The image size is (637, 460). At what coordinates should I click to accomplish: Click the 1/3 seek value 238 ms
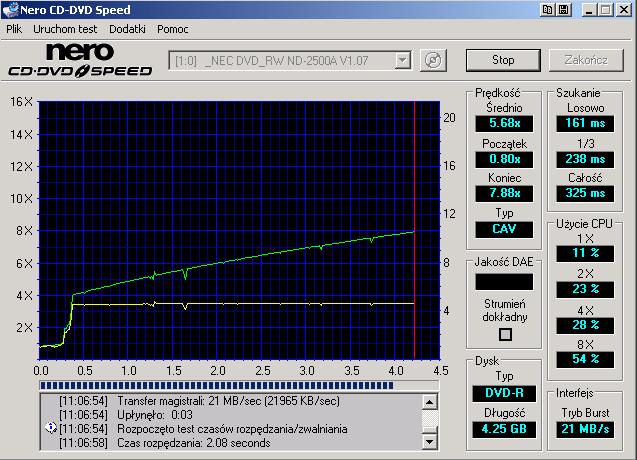tap(585, 159)
